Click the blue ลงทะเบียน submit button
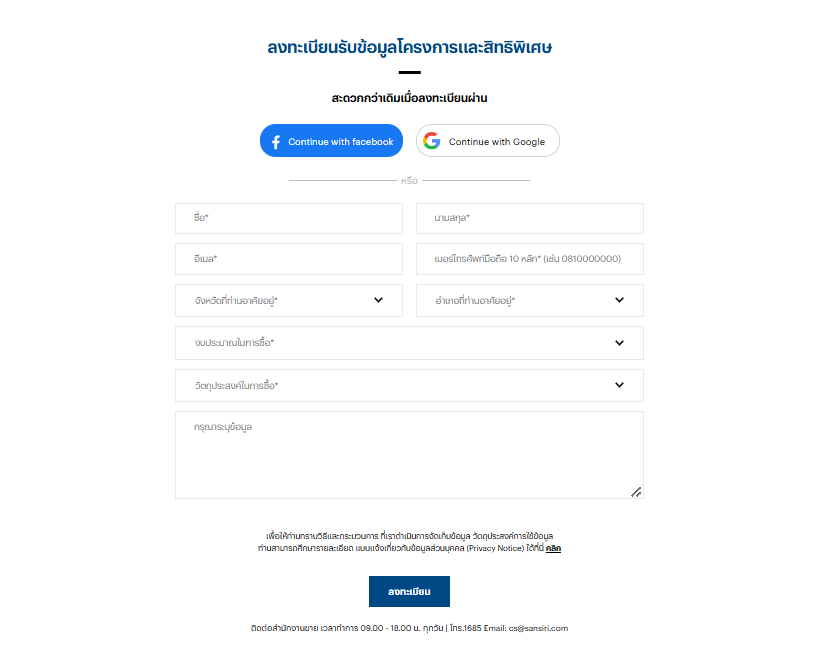 (409, 591)
